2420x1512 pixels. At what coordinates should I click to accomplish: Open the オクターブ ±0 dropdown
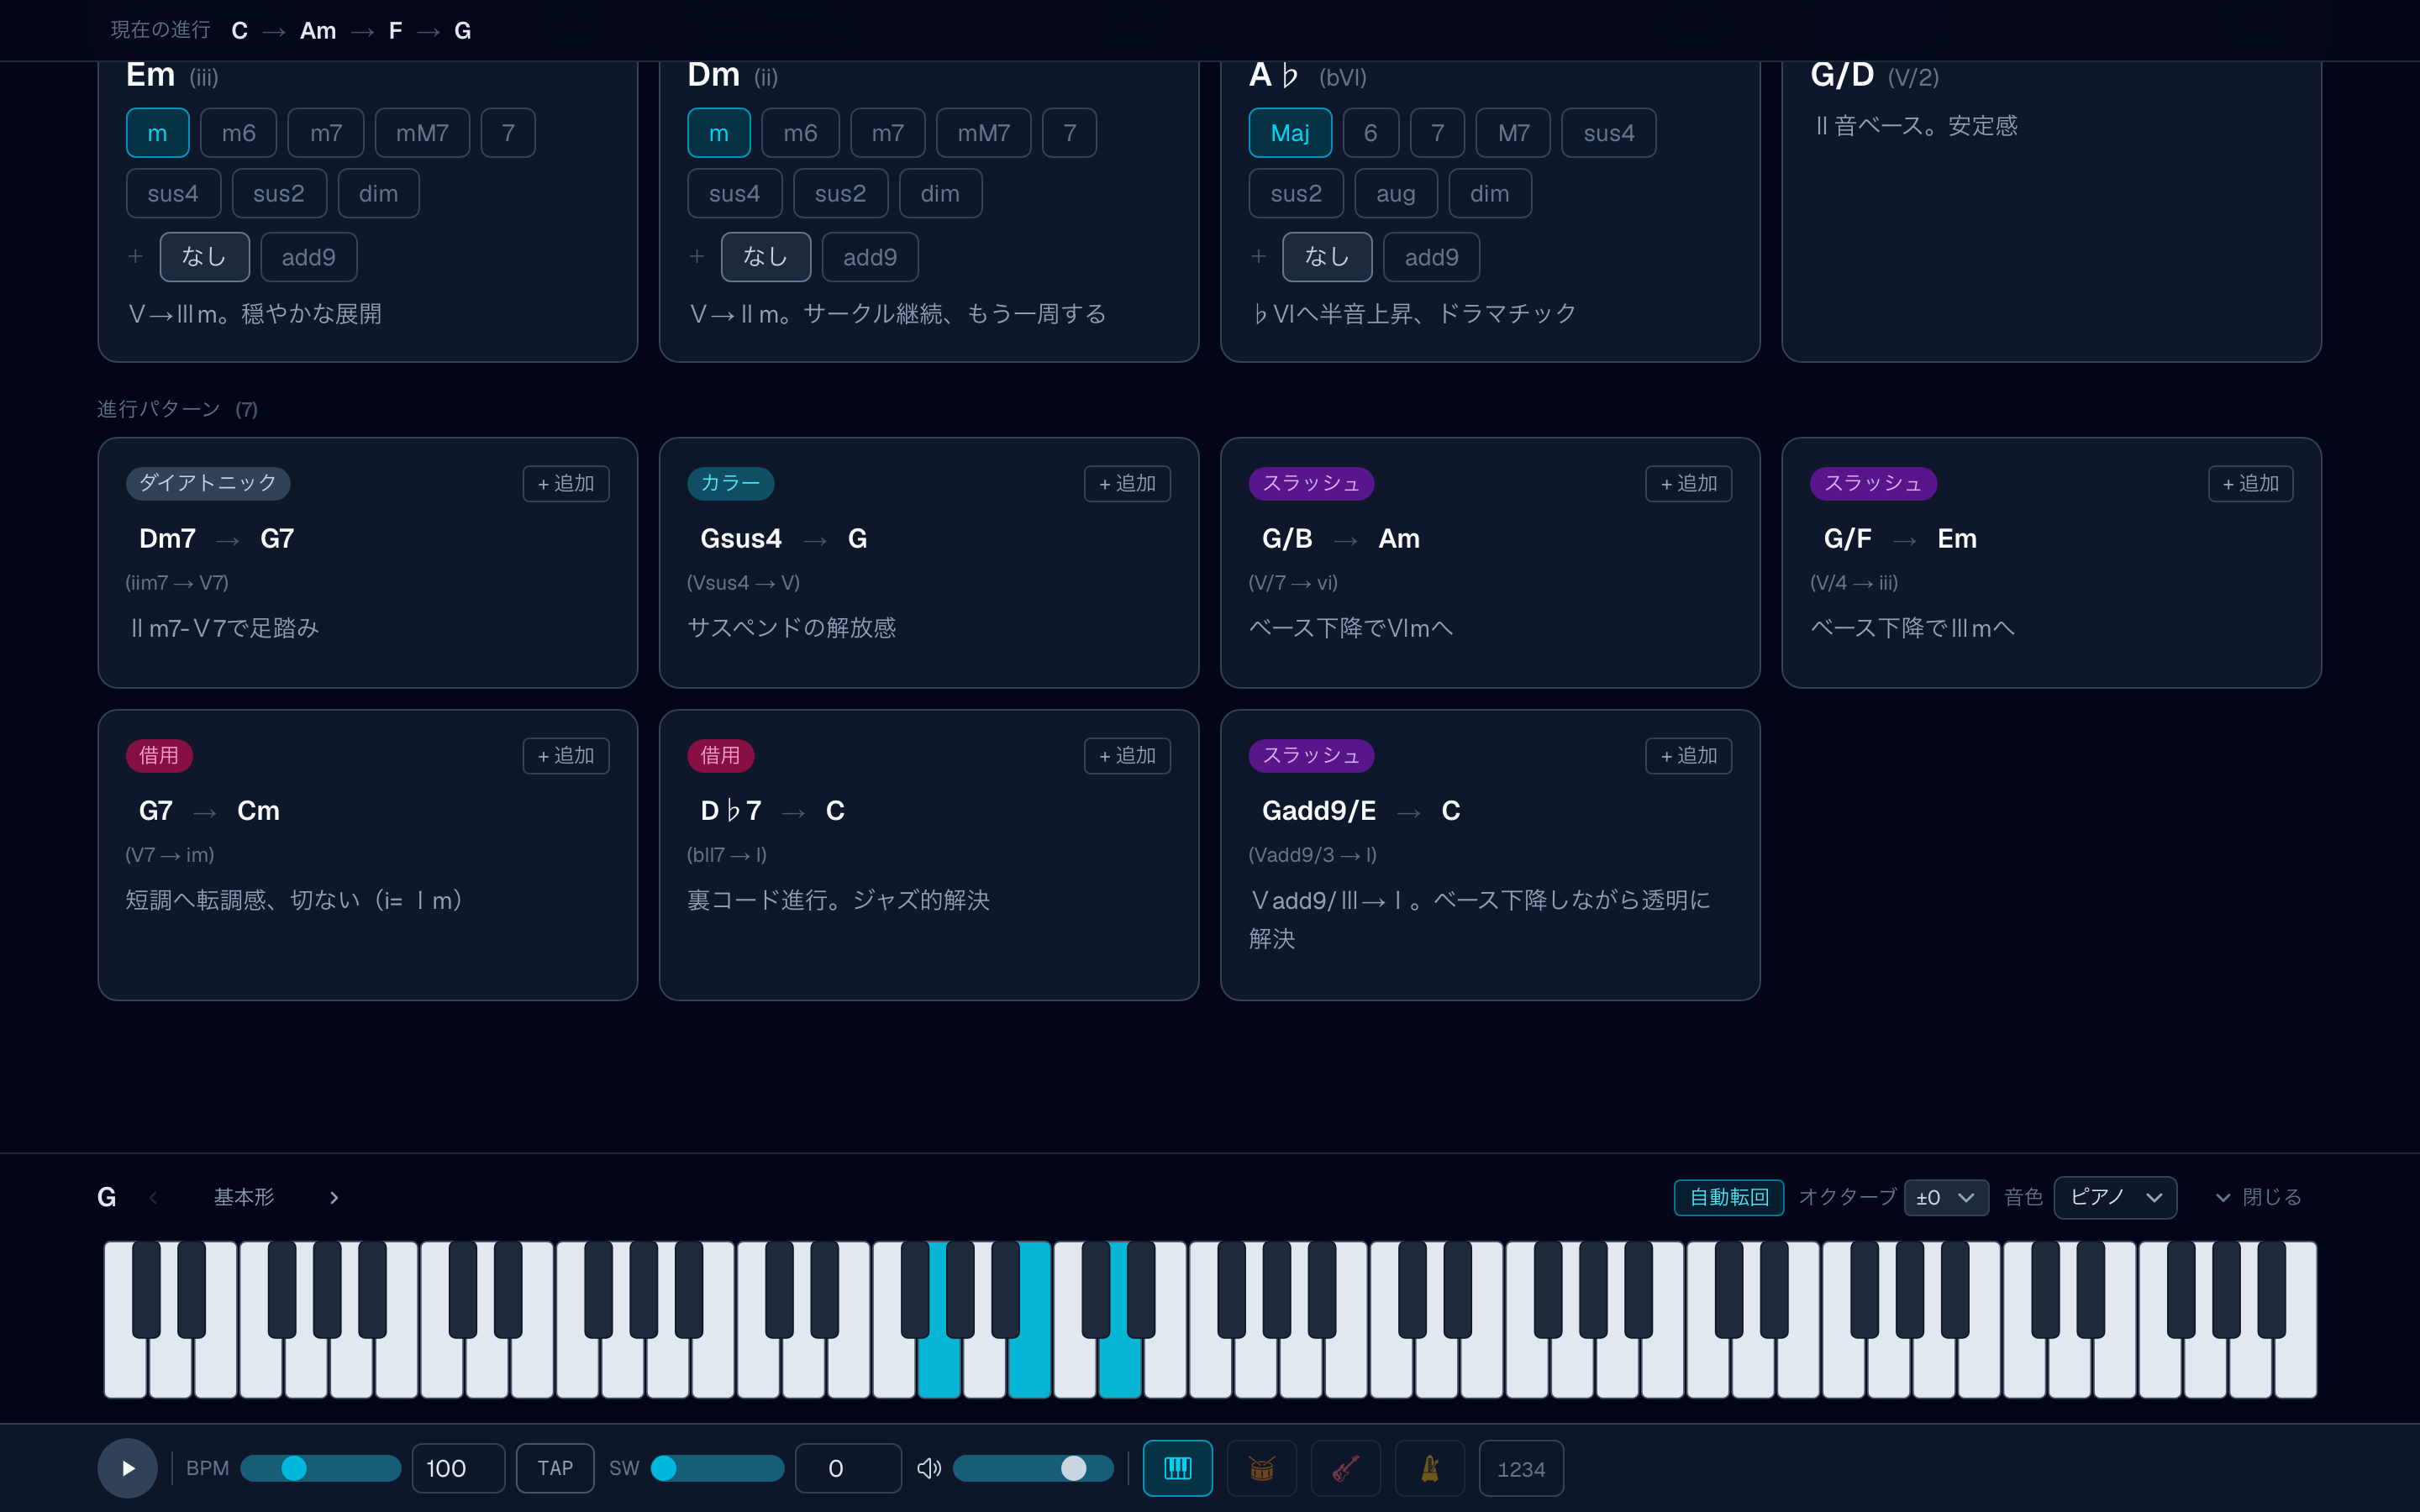[x=1946, y=1197]
